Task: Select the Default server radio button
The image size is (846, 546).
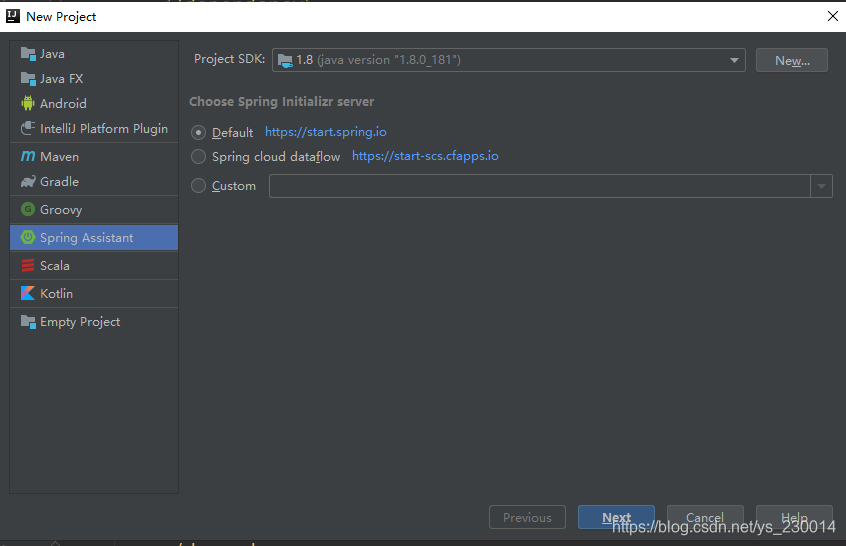Action: (x=199, y=132)
